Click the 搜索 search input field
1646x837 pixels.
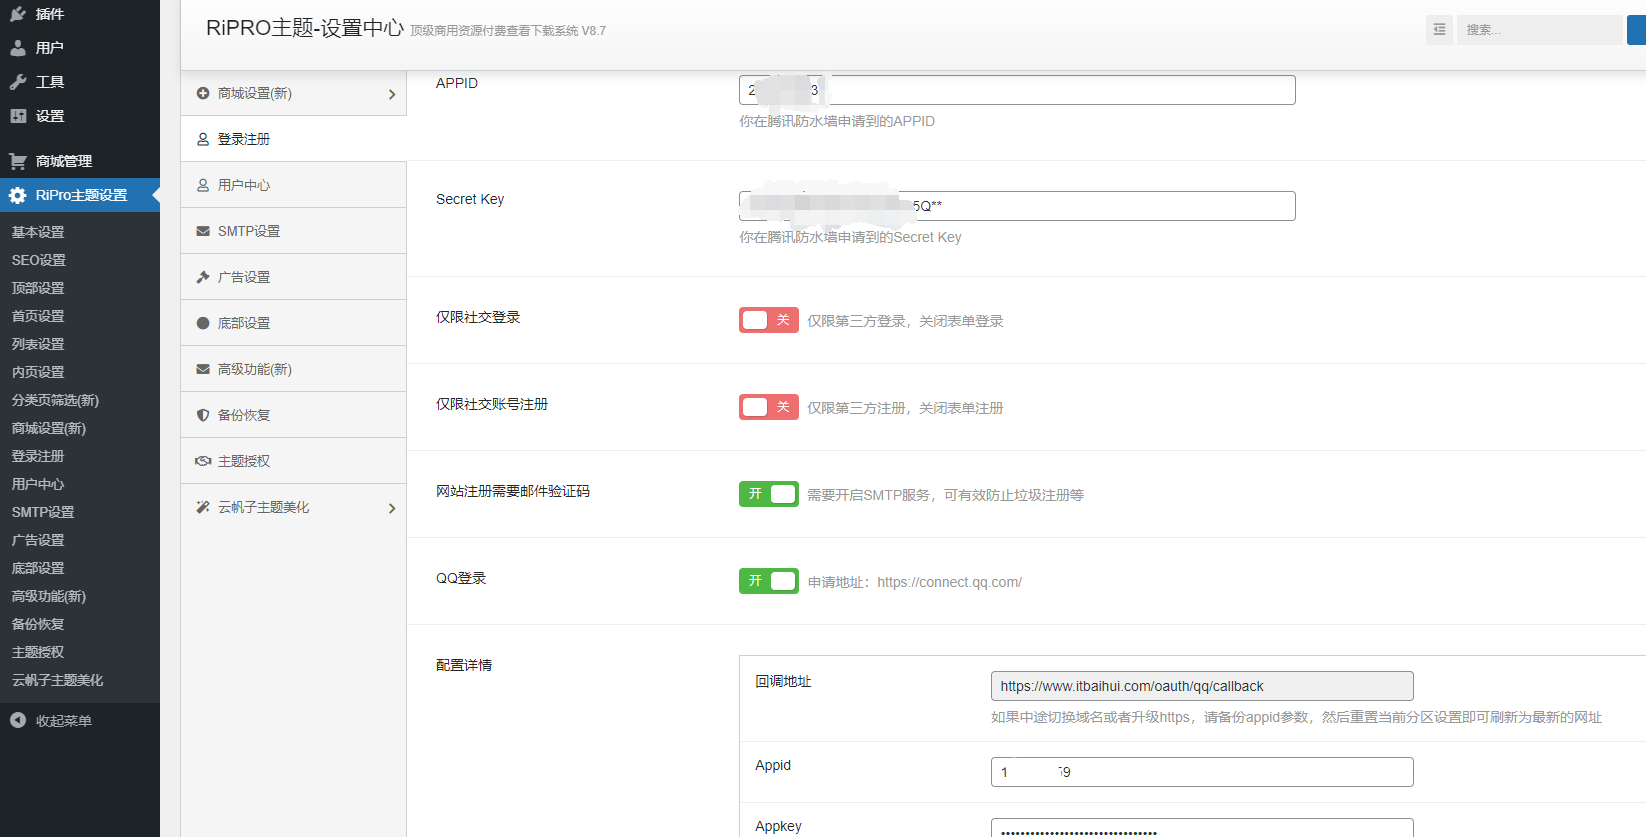pos(1538,30)
